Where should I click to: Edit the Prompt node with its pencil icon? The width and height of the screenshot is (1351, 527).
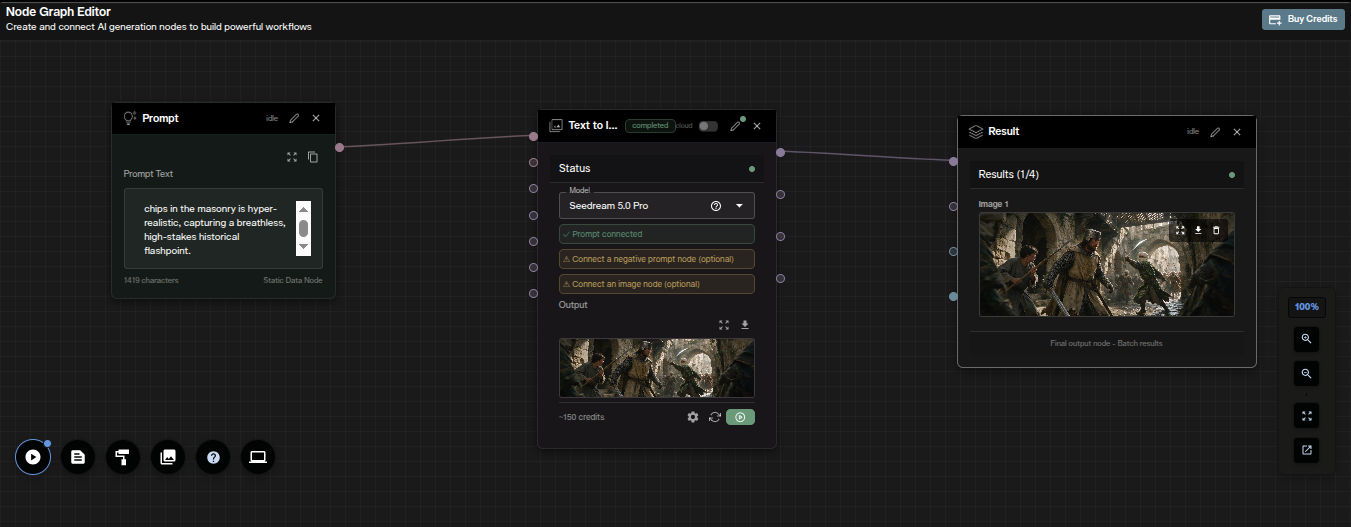point(294,118)
